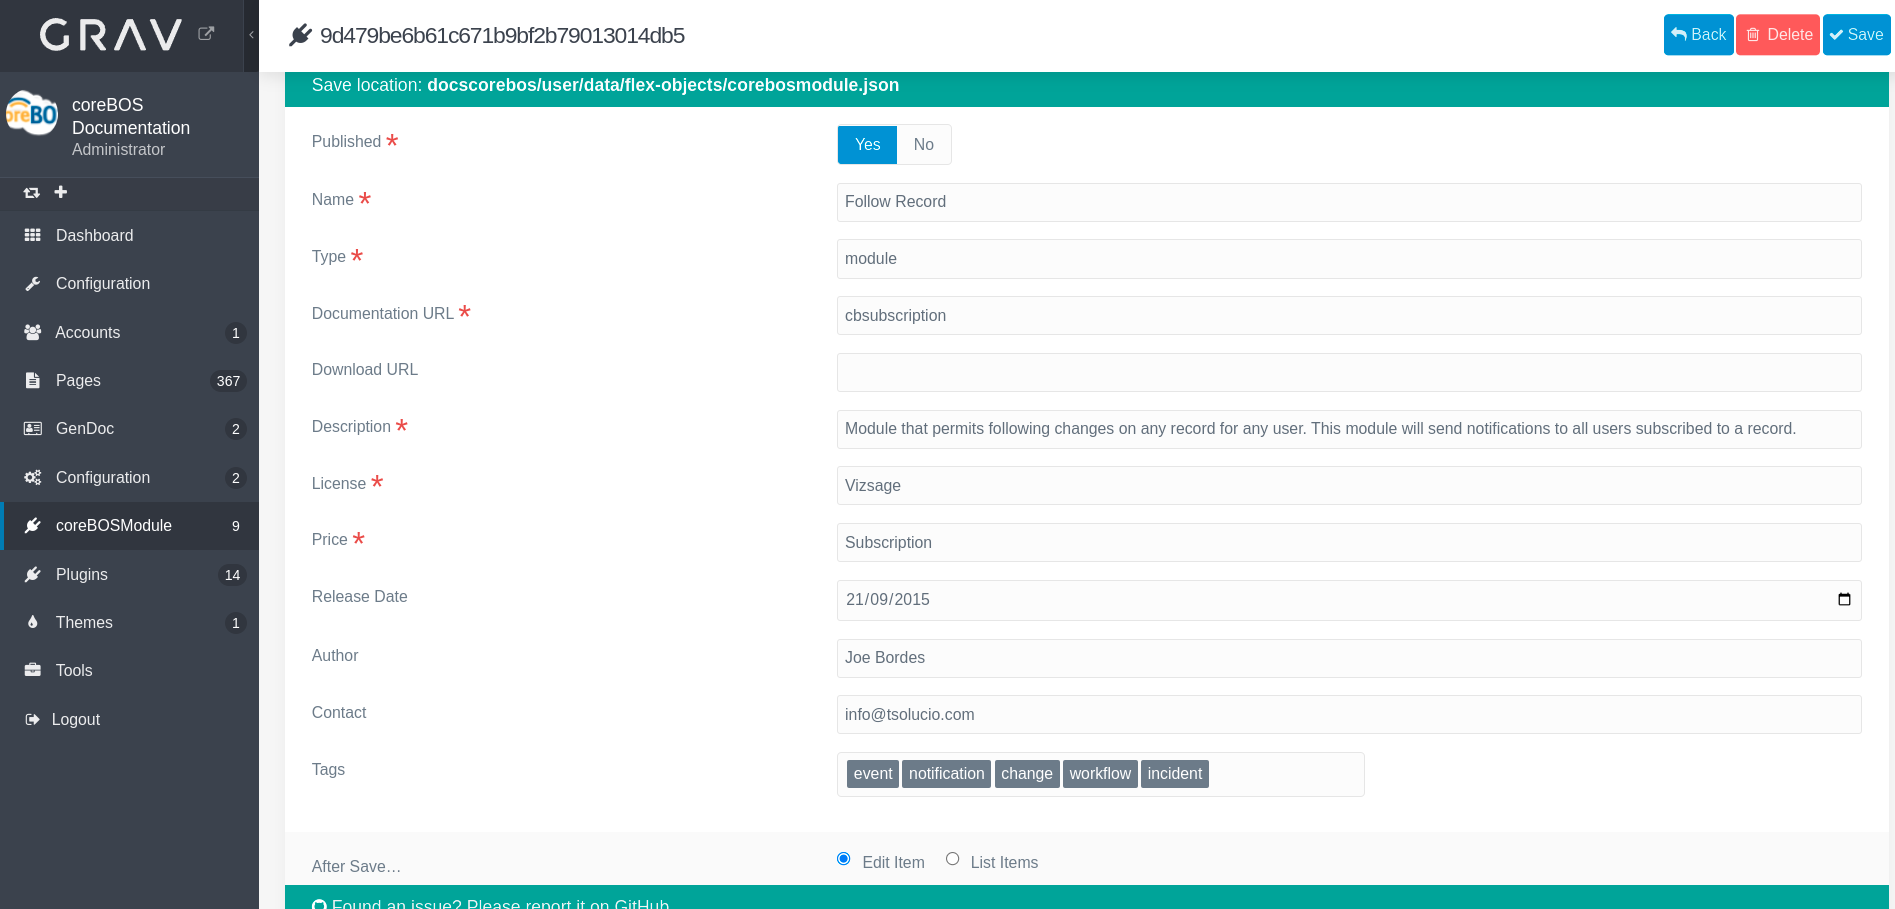Select the List Items radio option

coord(952,859)
